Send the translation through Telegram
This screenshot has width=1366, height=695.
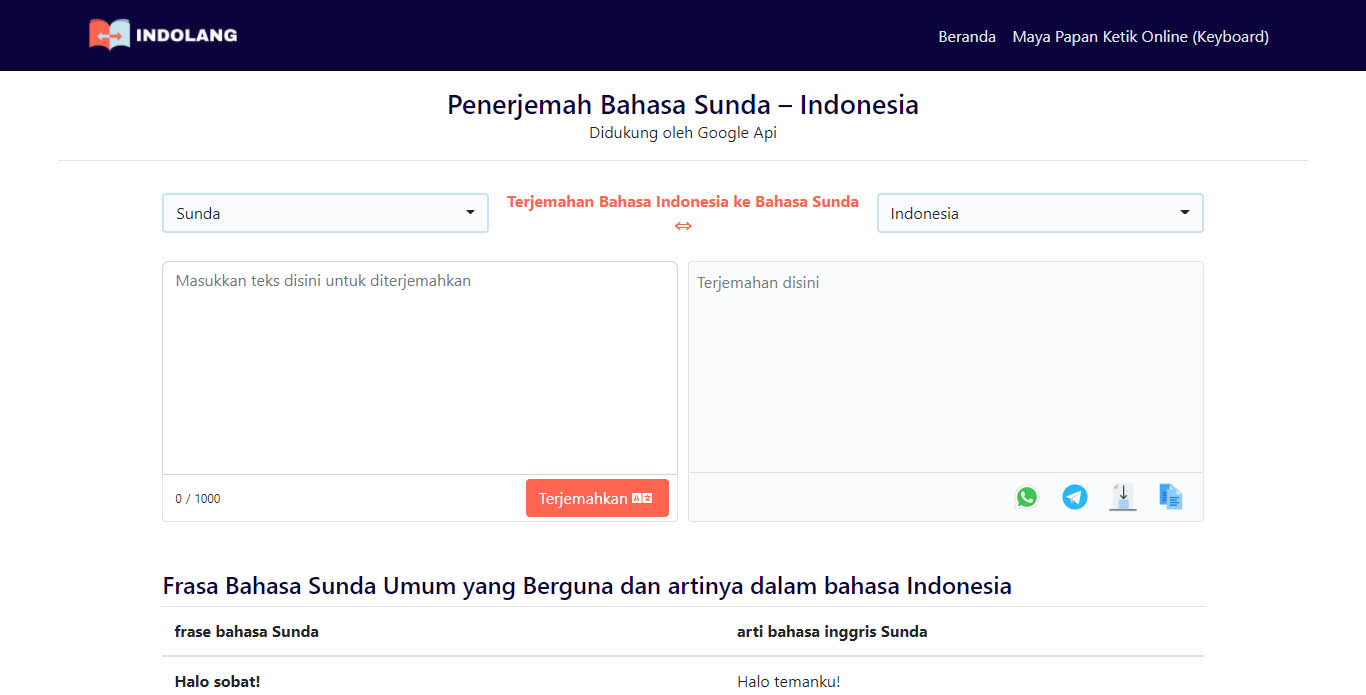point(1074,497)
